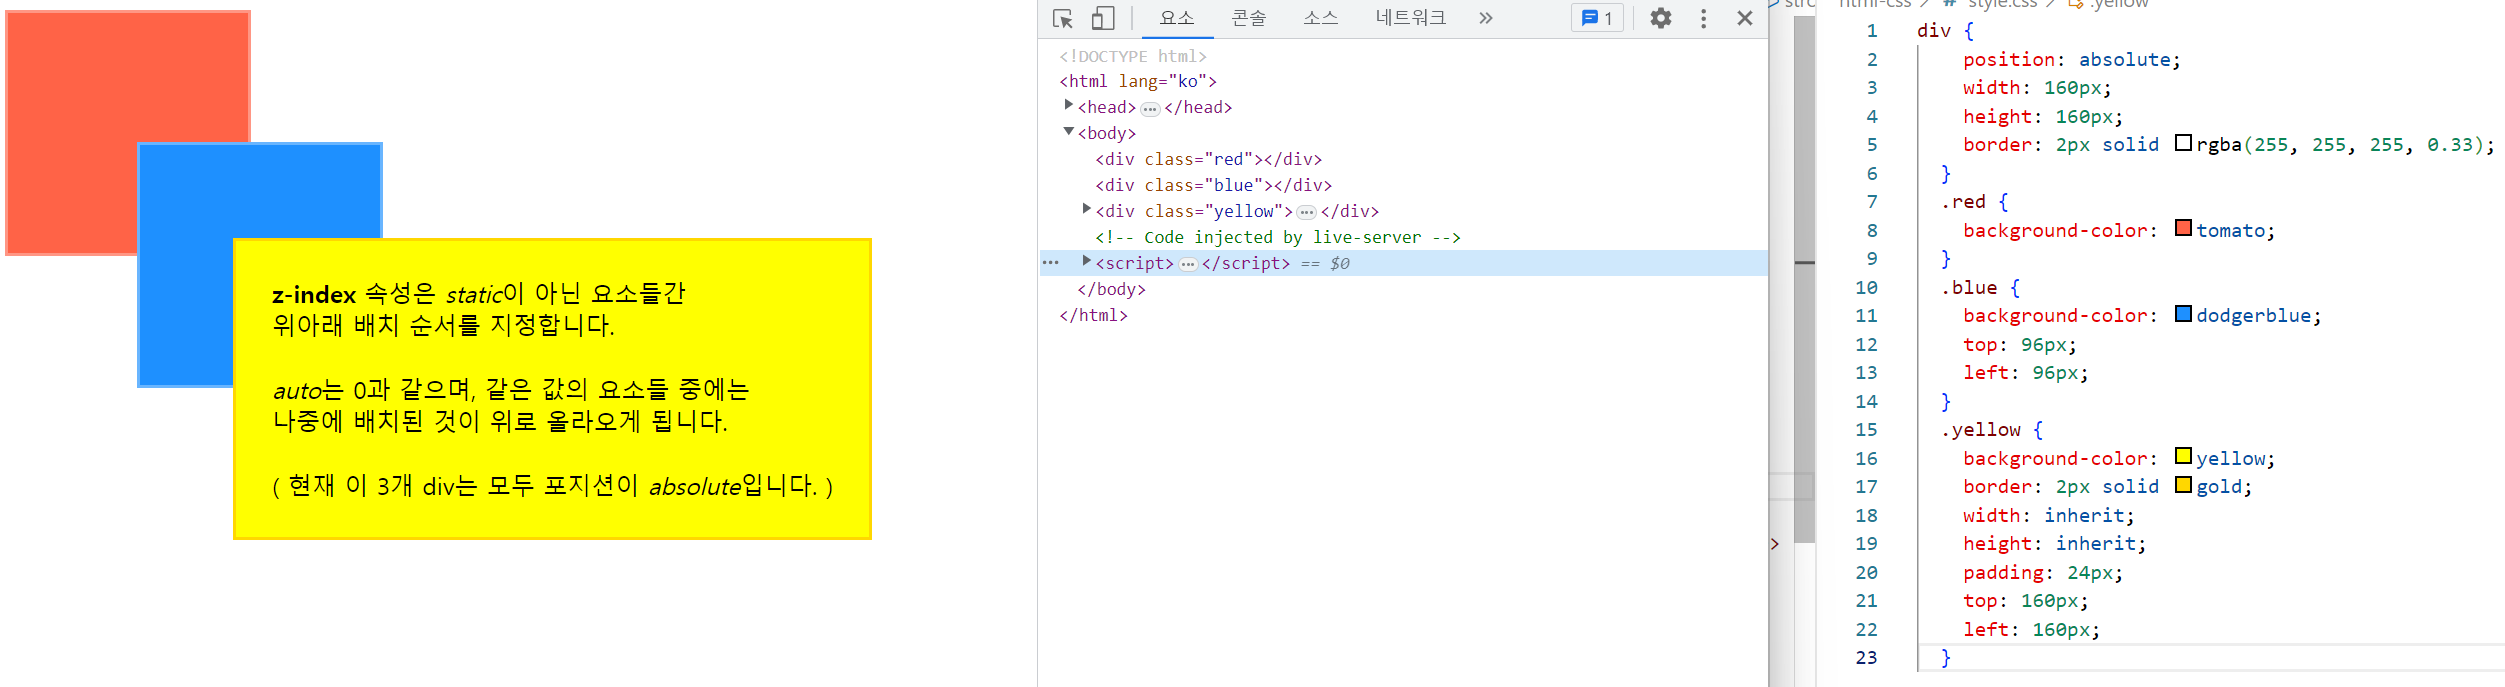Click the yellow box on the page
The width and height of the screenshot is (2505, 687).
552,389
